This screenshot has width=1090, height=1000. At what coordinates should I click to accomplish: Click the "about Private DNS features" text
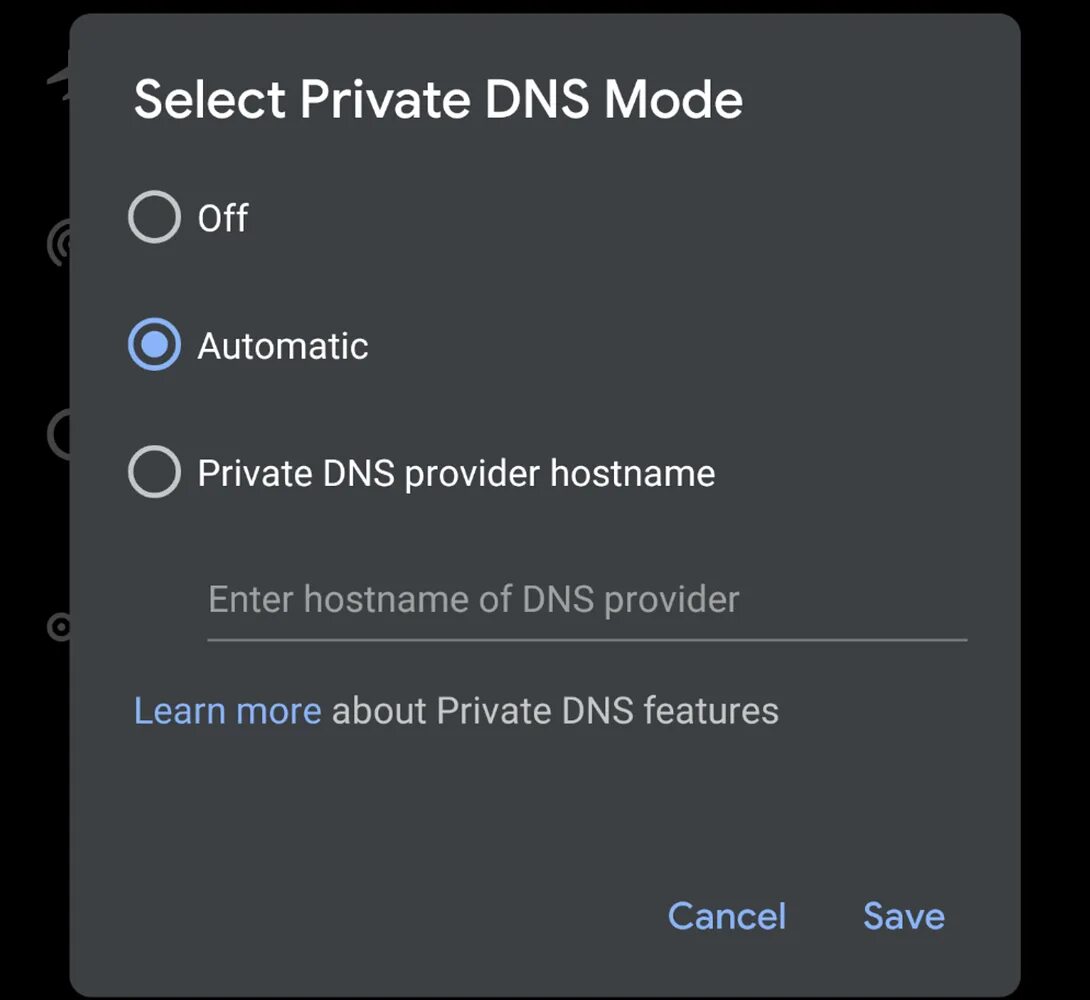click(x=555, y=711)
